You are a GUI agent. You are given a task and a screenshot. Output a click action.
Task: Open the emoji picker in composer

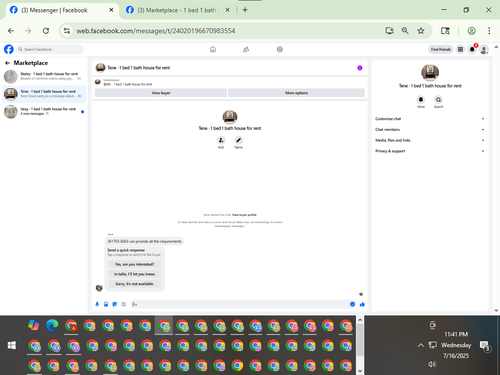tap(352, 304)
